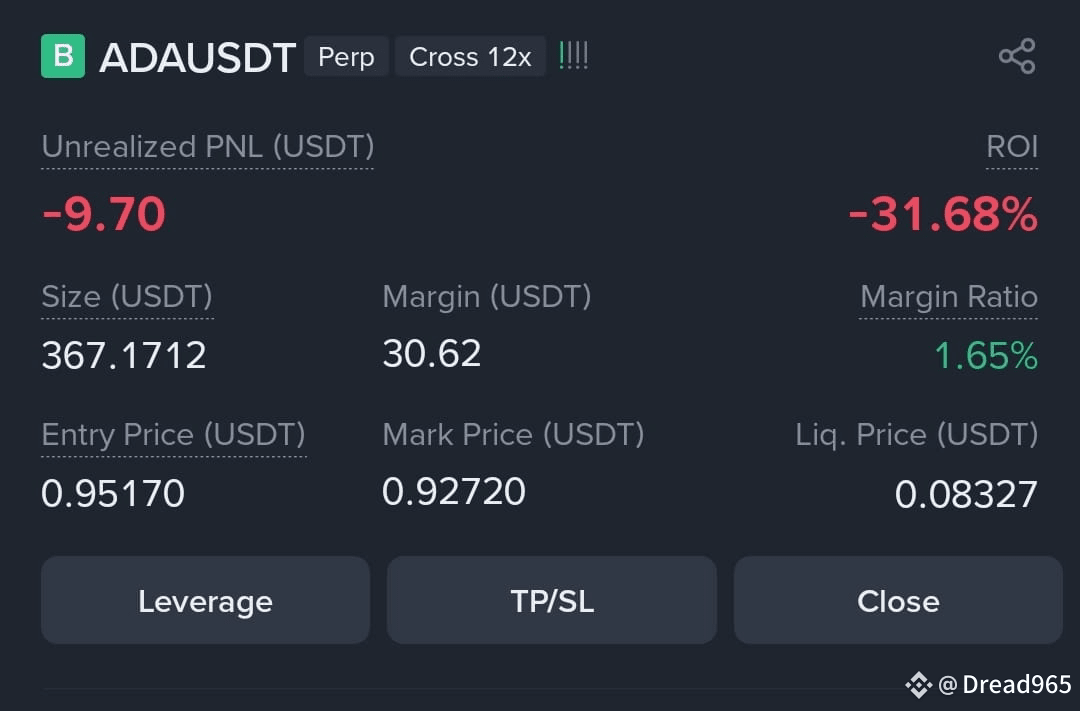Image resolution: width=1080 pixels, height=711 pixels.
Task: Click the green B buy-side badge
Action: tap(63, 56)
